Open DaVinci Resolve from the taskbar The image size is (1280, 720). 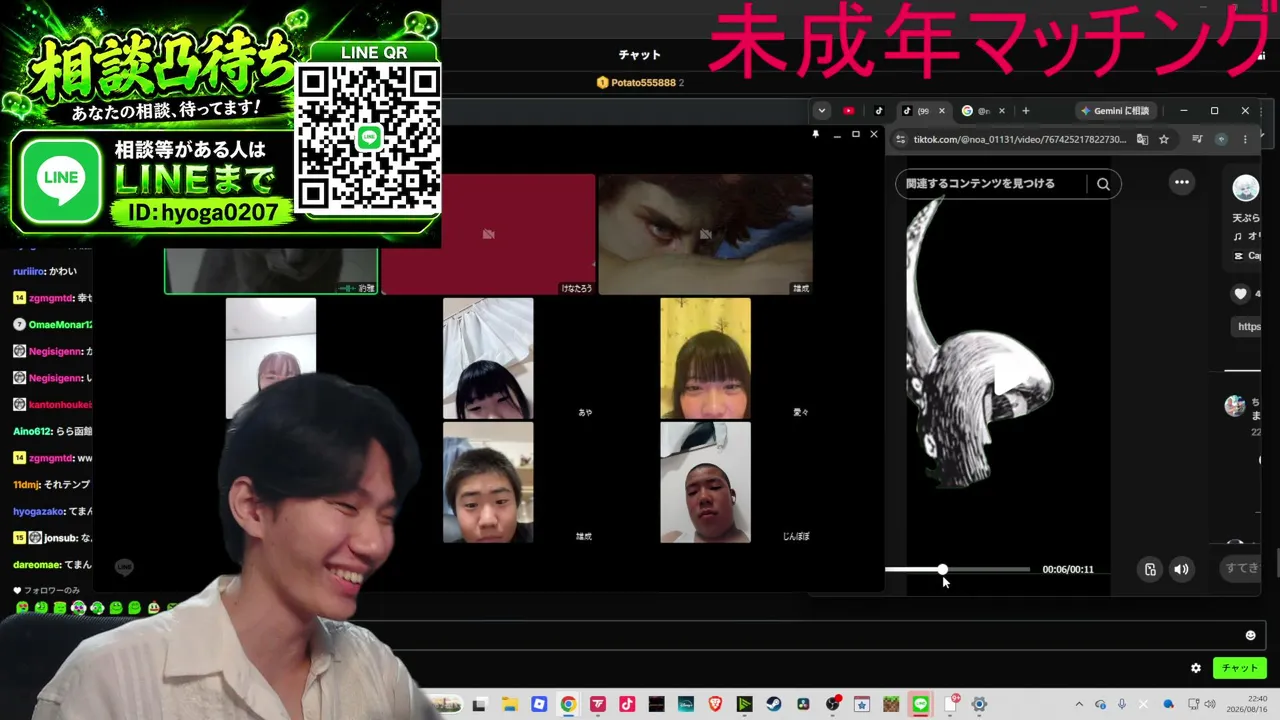coord(803,704)
